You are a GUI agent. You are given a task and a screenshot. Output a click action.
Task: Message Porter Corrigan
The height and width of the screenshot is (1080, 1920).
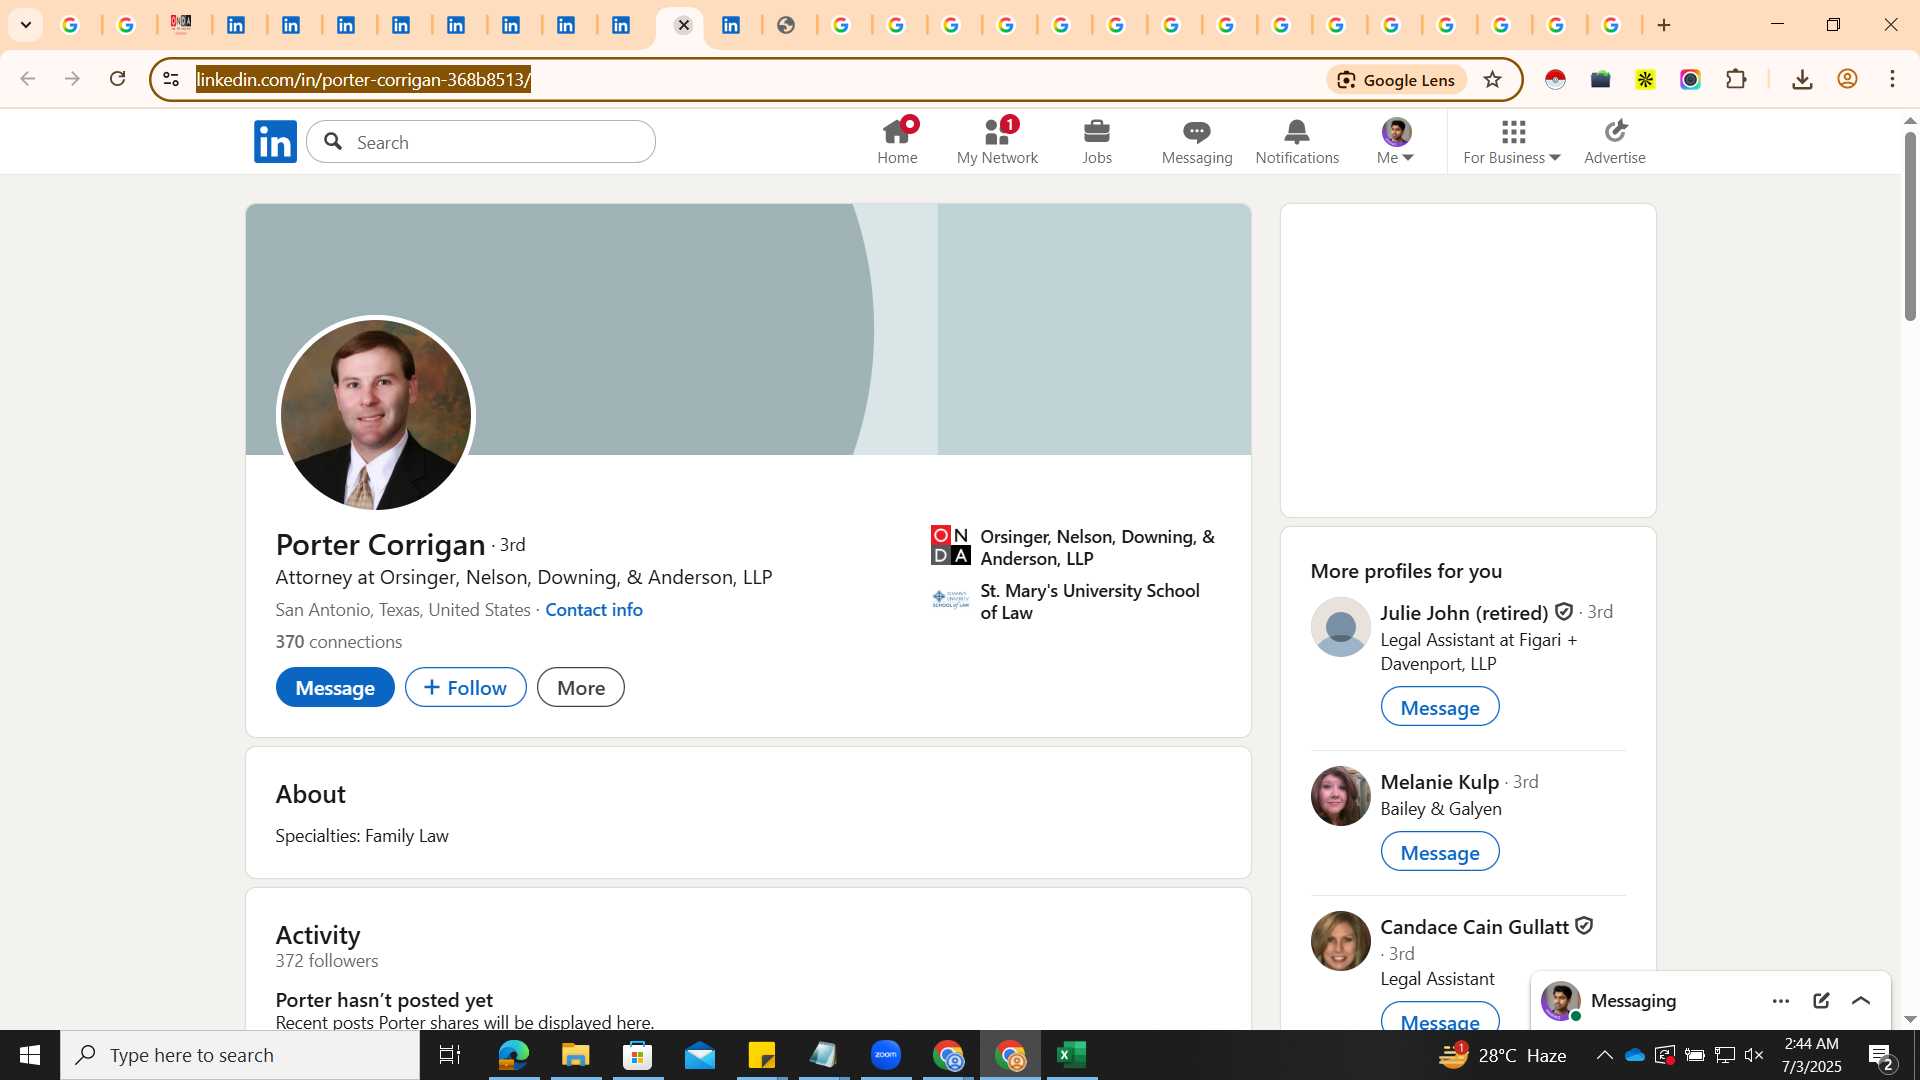[335, 687]
